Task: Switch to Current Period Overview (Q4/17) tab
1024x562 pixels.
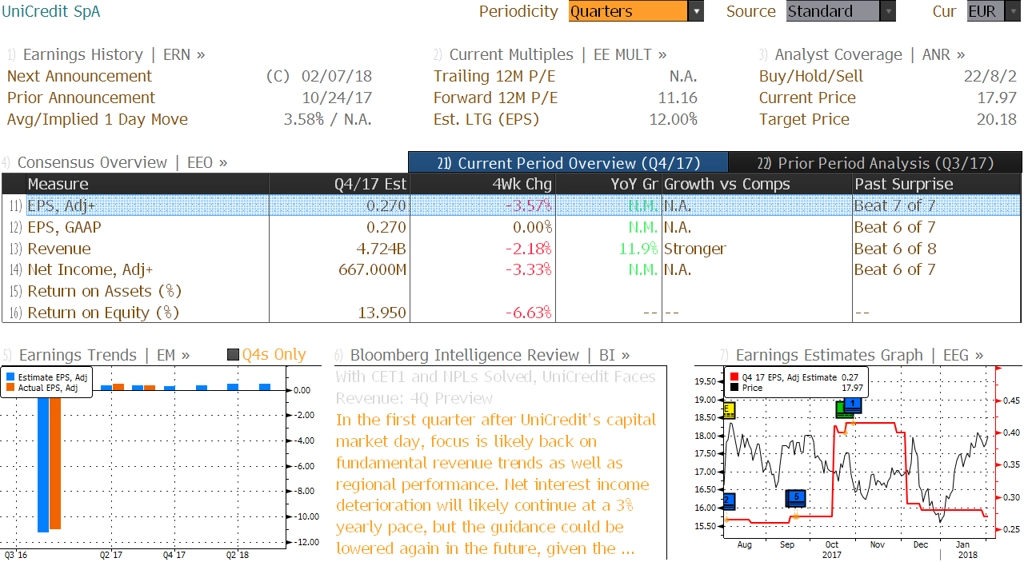Action: tap(568, 163)
